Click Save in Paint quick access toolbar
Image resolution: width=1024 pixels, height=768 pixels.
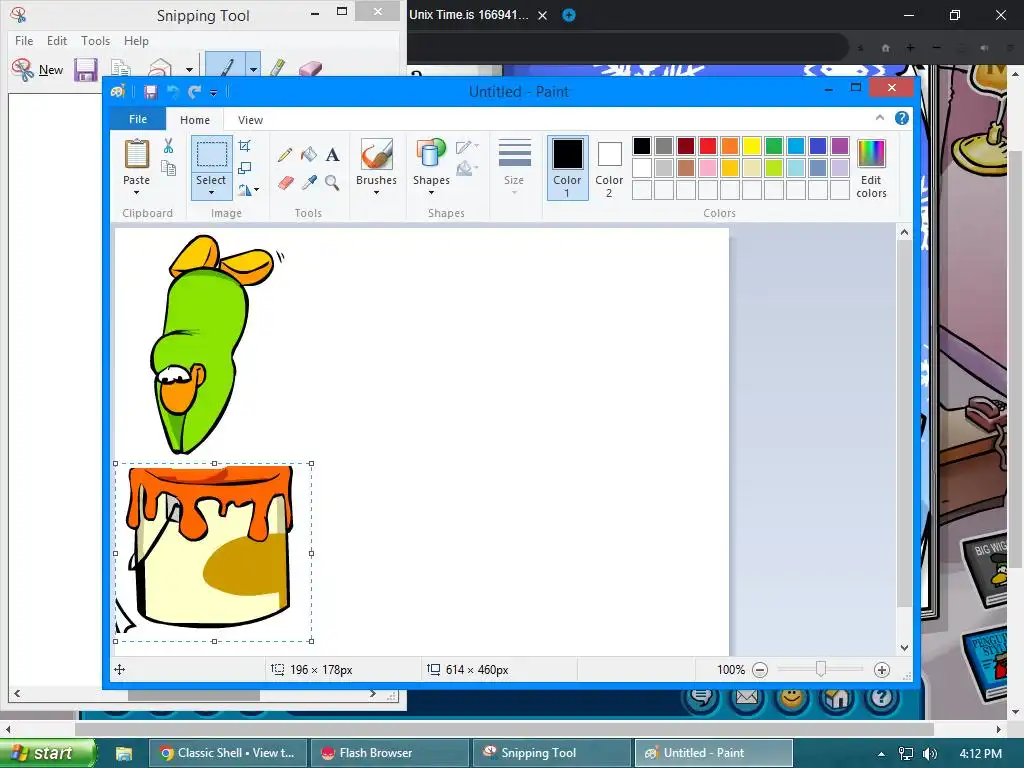coord(151,92)
